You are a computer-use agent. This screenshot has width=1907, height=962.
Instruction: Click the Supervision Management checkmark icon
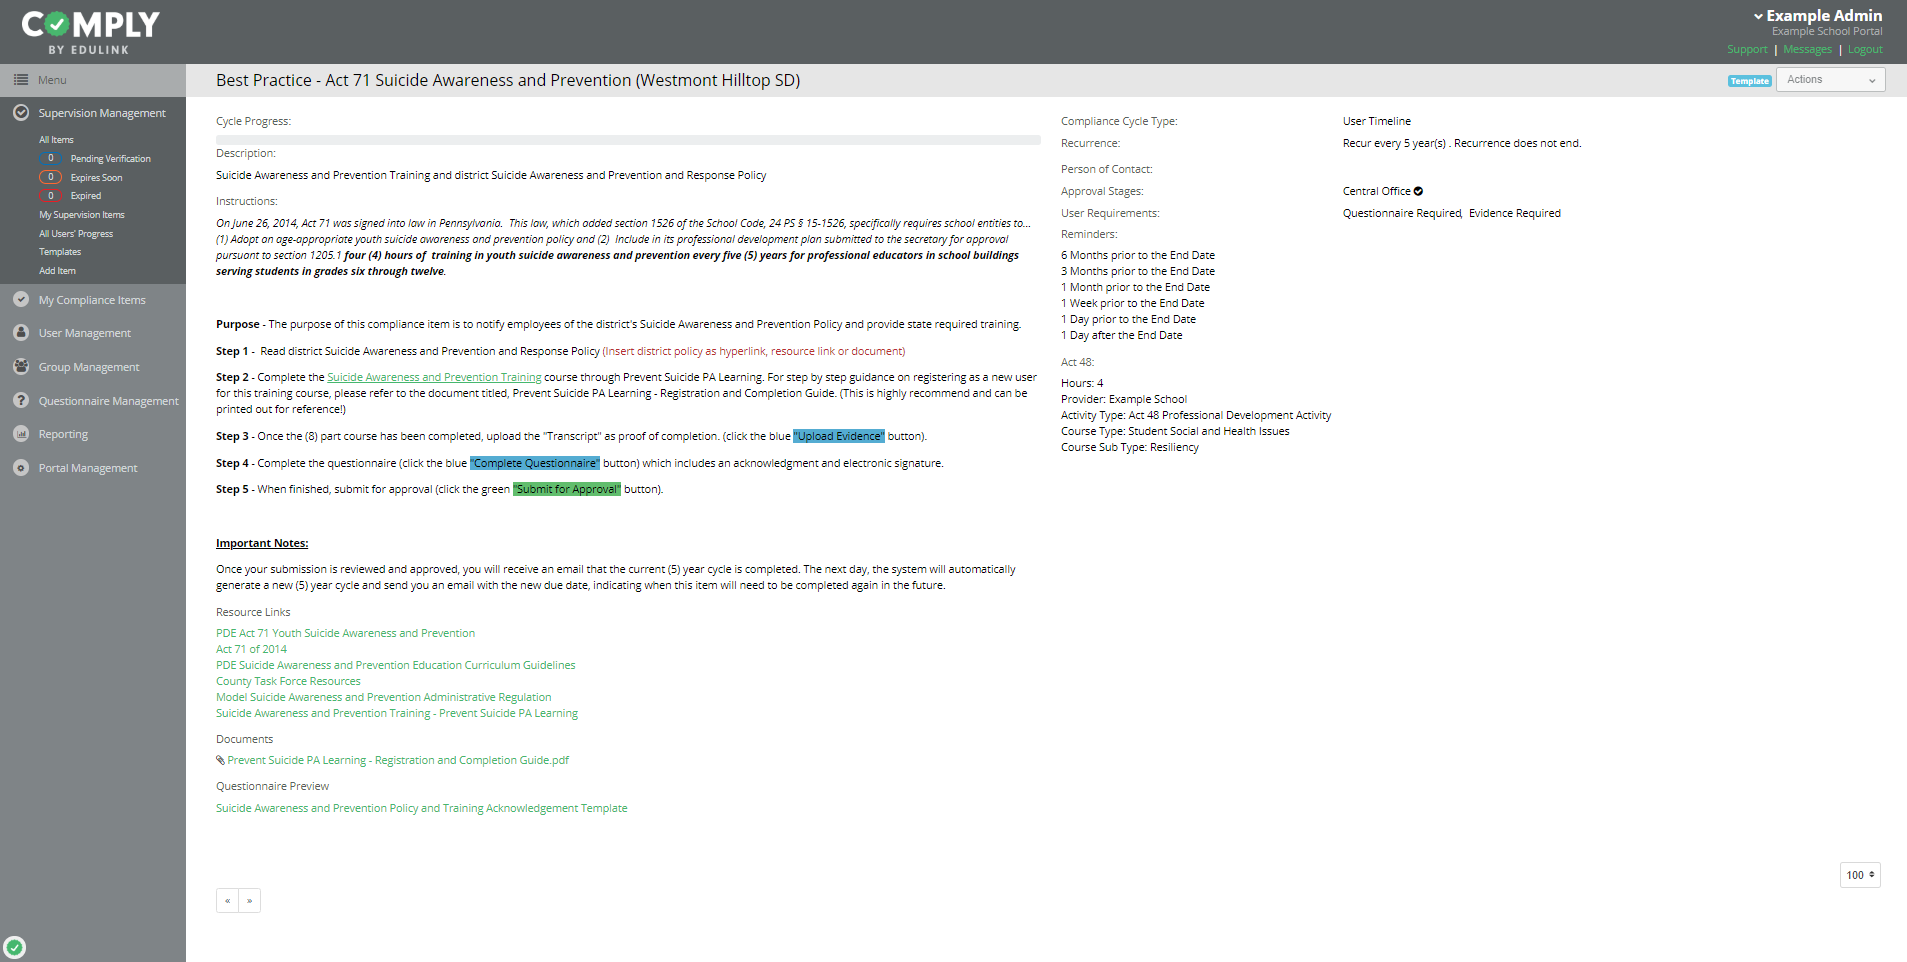pos(21,113)
